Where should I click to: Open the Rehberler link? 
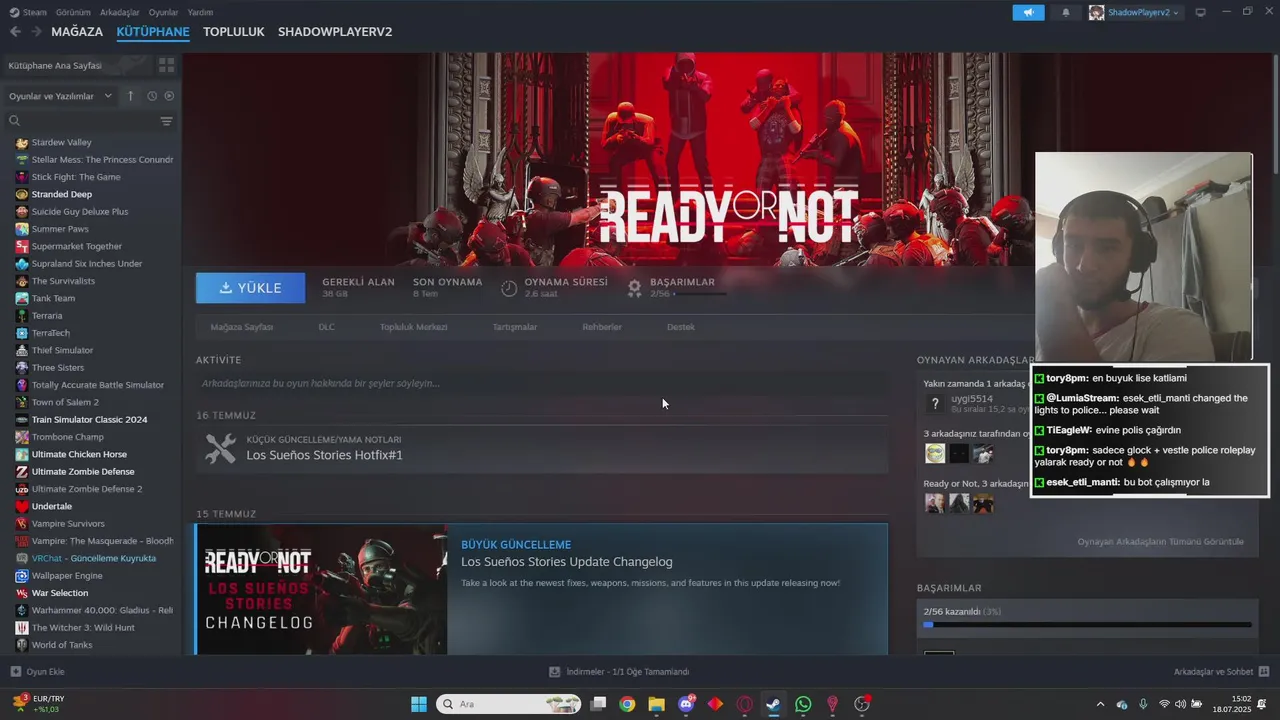pos(602,327)
